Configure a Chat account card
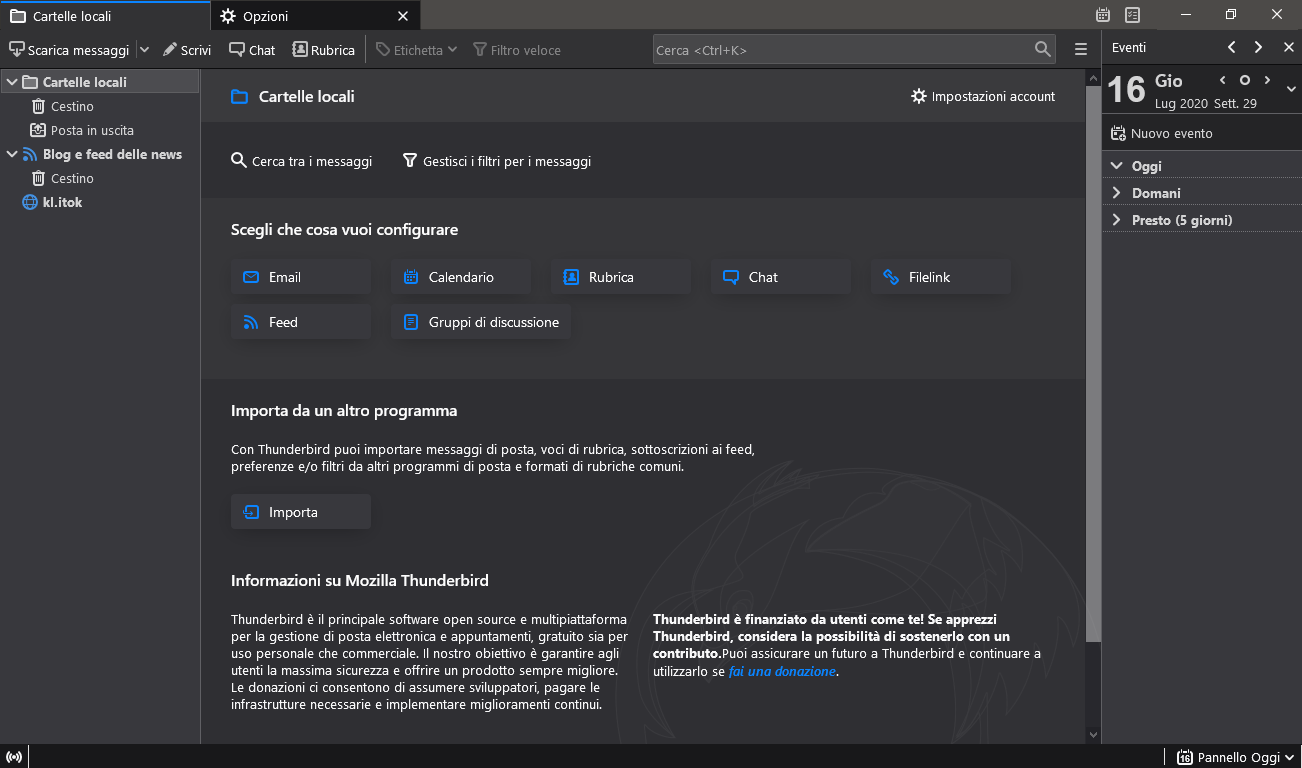This screenshot has width=1302, height=768. (781, 277)
